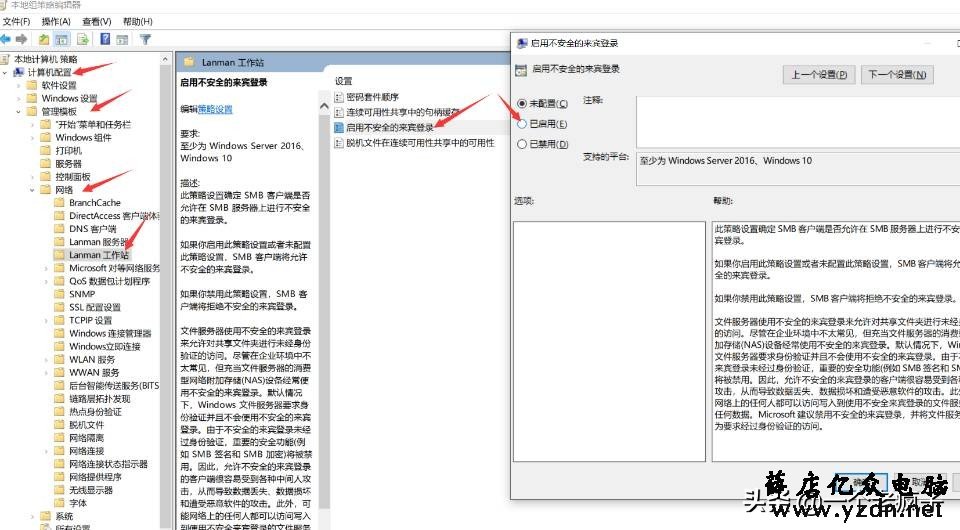Click the 软件设置 folder icon
Screen dimensions: 960x530
(x=32, y=85)
